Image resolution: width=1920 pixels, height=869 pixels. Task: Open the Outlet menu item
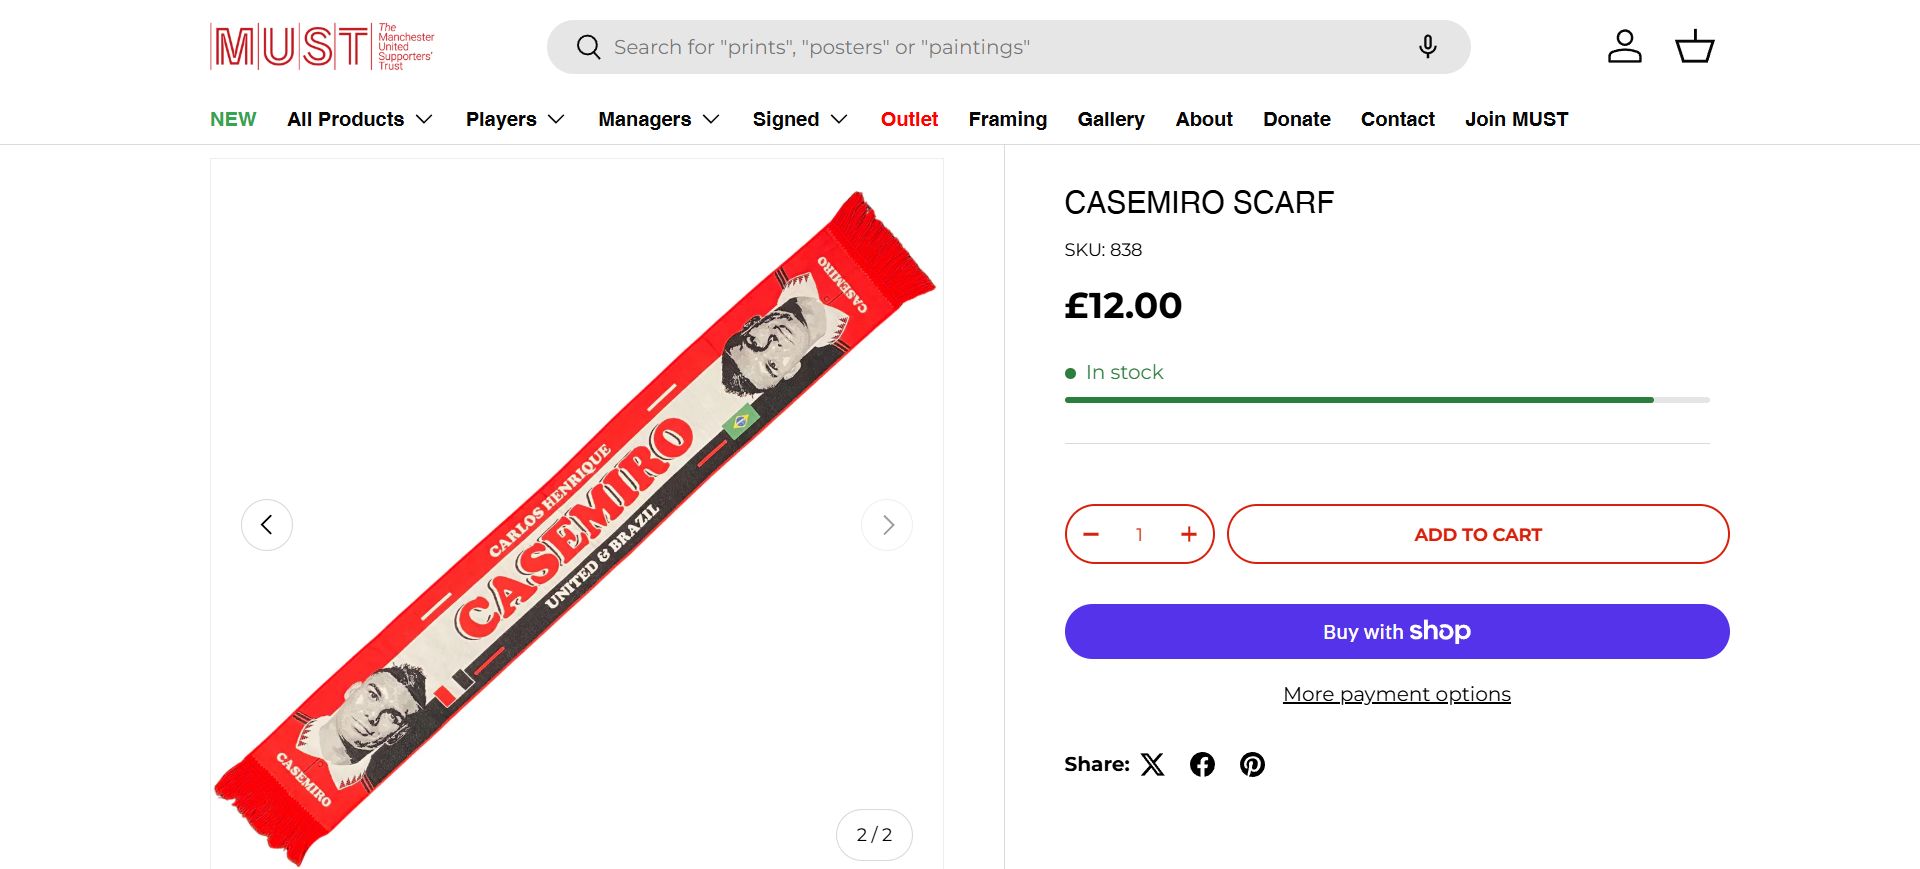point(909,120)
